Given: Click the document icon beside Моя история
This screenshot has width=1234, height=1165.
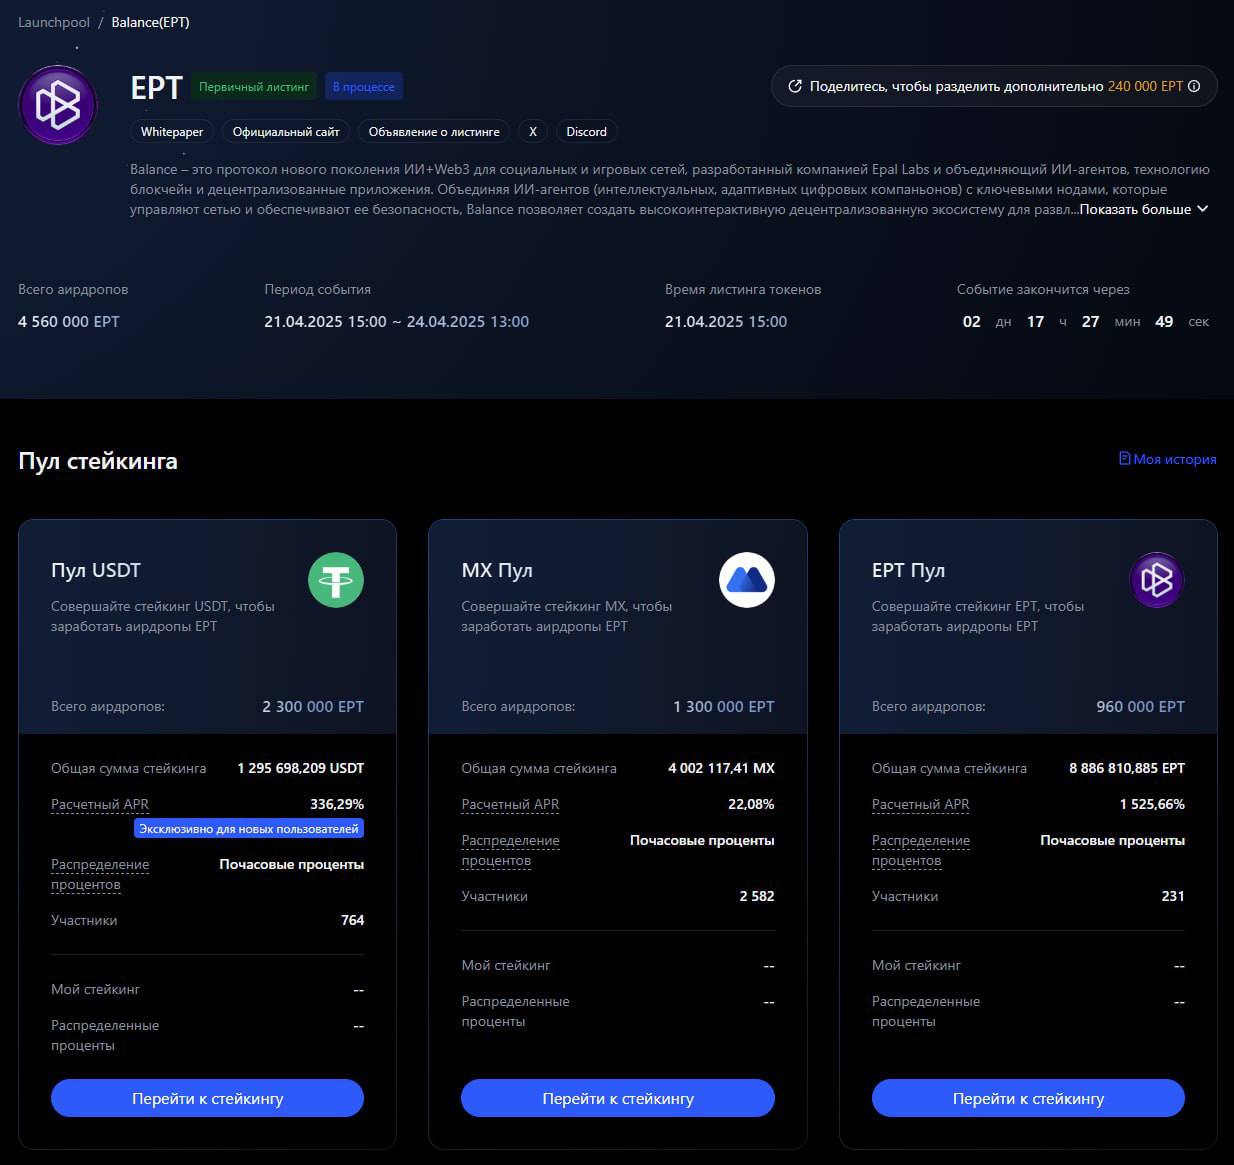Looking at the screenshot, I should pyautogui.click(x=1124, y=459).
